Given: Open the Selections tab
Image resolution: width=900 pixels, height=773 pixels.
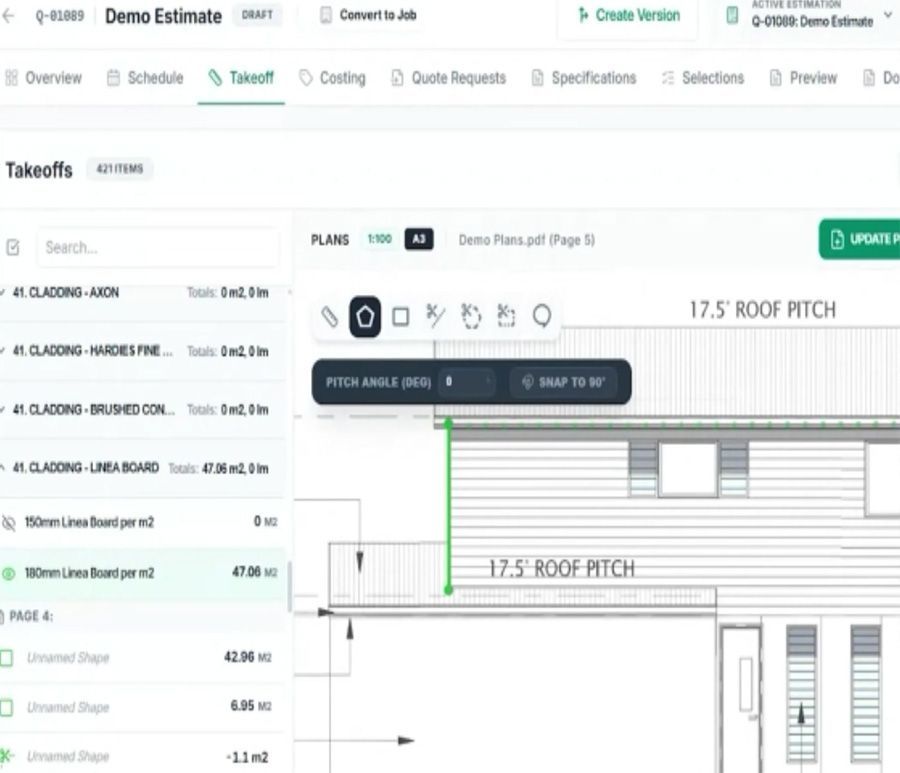Looking at the screenshot, I should click(703, 78).
